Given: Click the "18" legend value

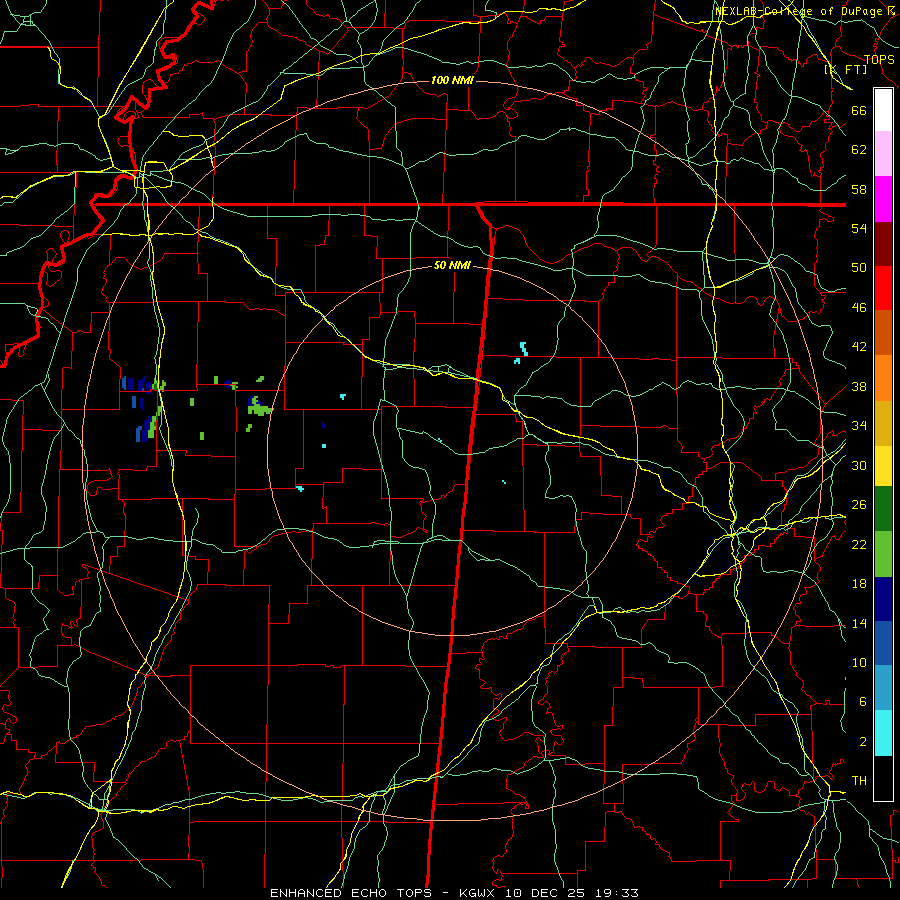Looking at the screenshot, I should click(x=859, y=584).
